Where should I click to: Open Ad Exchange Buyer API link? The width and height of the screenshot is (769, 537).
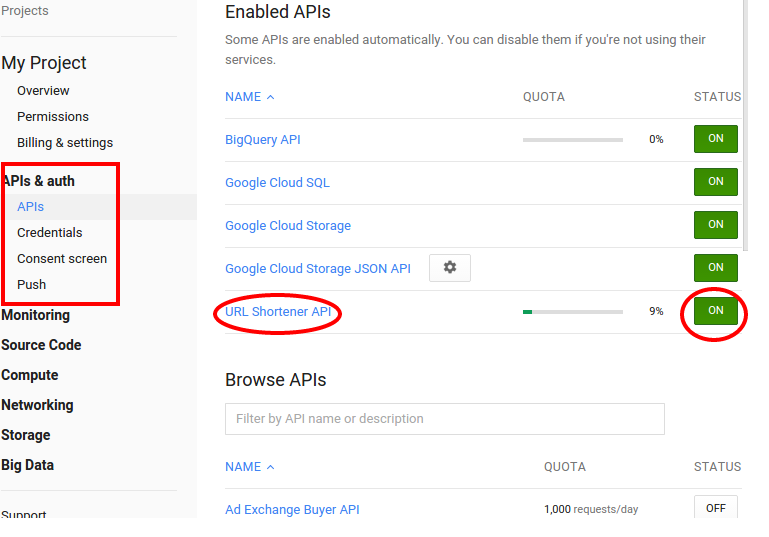(292, 510)
